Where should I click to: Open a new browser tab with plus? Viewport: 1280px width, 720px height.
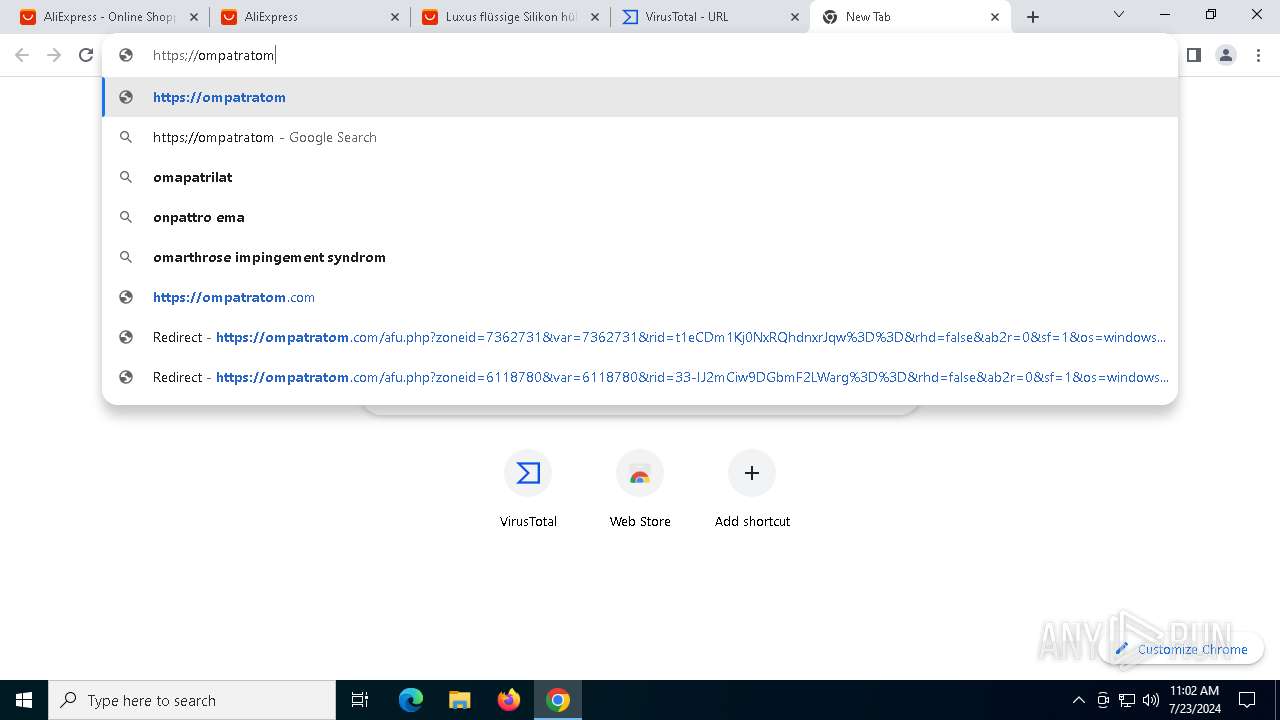coord(1033,17)
